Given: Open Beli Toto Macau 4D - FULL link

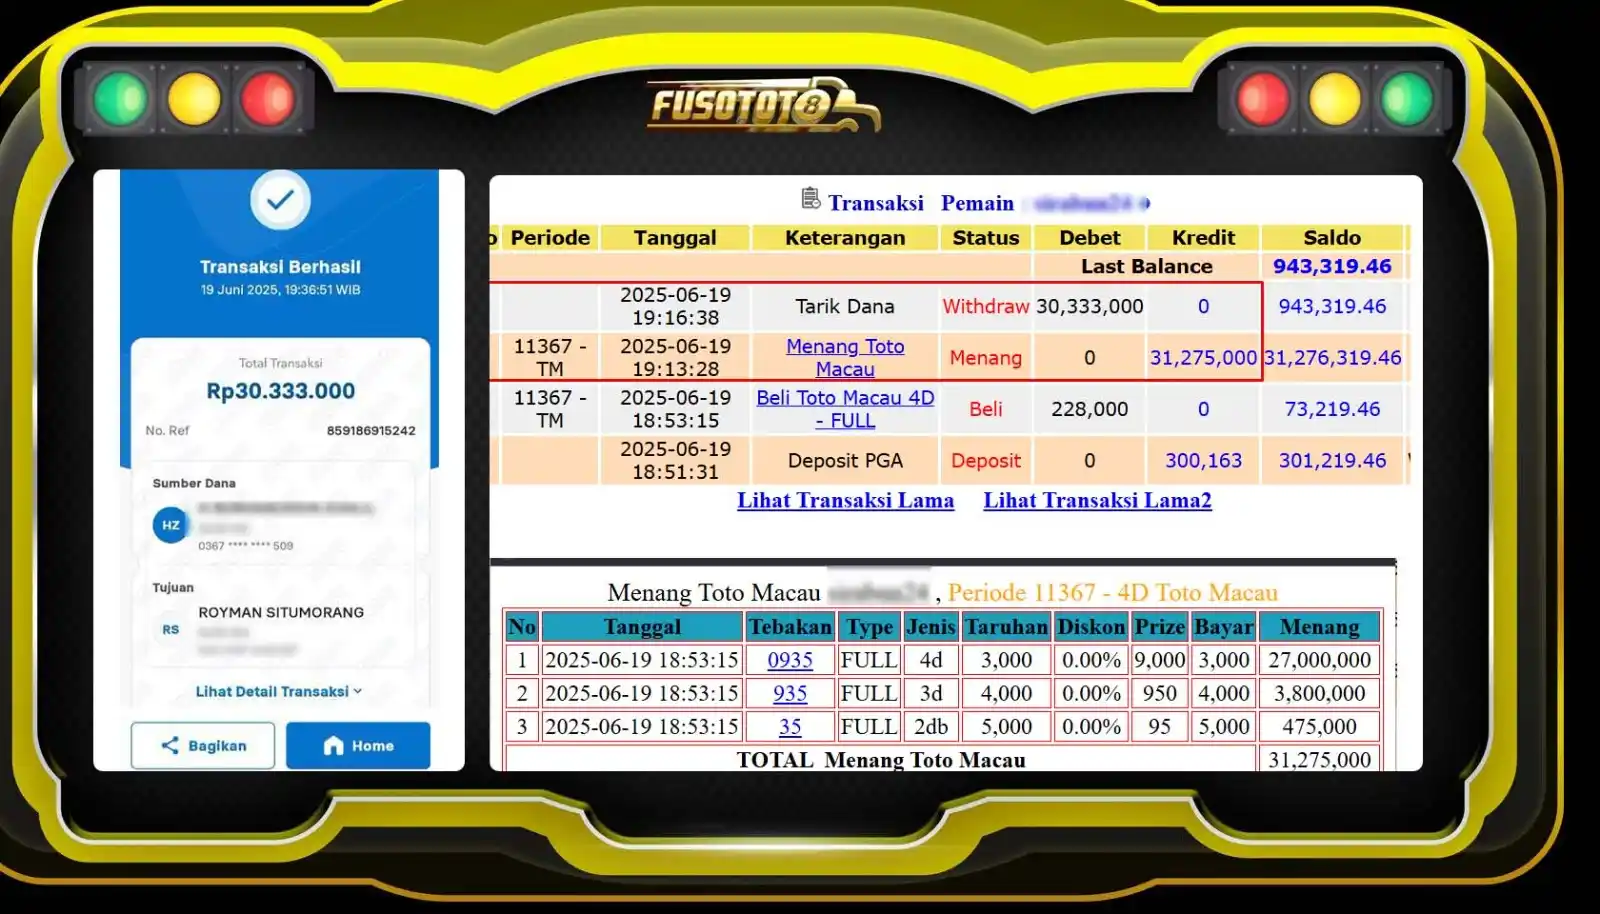Looking at the screenshot, I should 845,409.
